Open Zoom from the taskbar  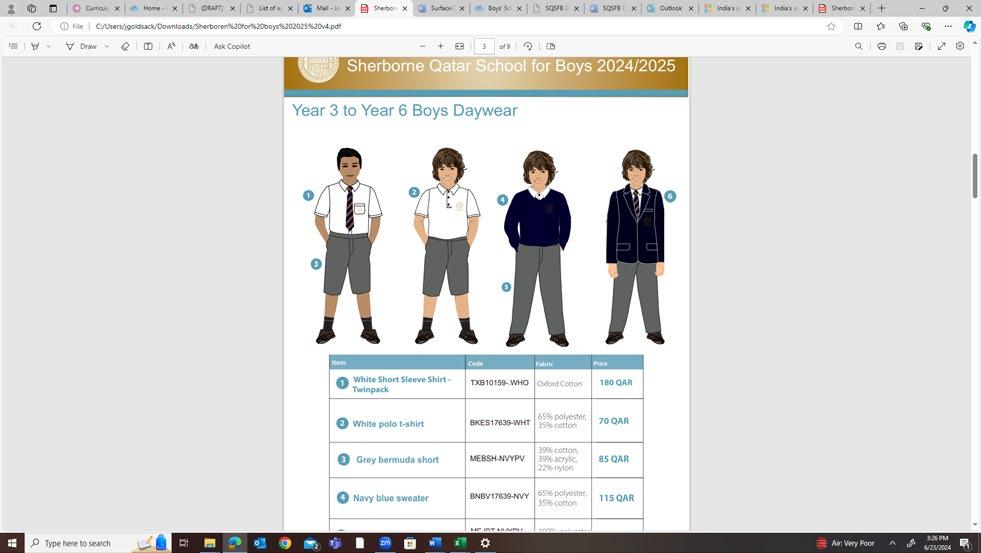pyautogui.click(x=385, y=543)
